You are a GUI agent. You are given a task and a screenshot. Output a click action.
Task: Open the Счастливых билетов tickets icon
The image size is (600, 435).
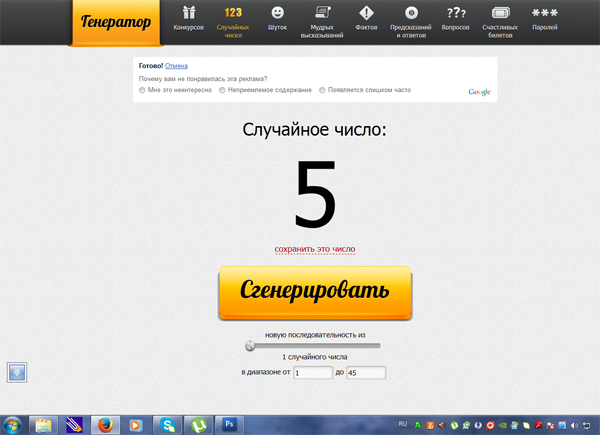(x=501, y=13)
